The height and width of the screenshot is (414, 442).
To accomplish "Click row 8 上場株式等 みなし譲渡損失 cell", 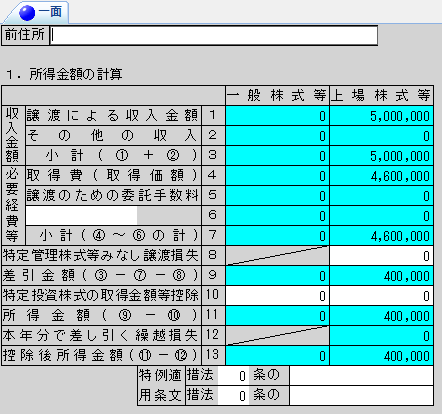I will 381,256.
